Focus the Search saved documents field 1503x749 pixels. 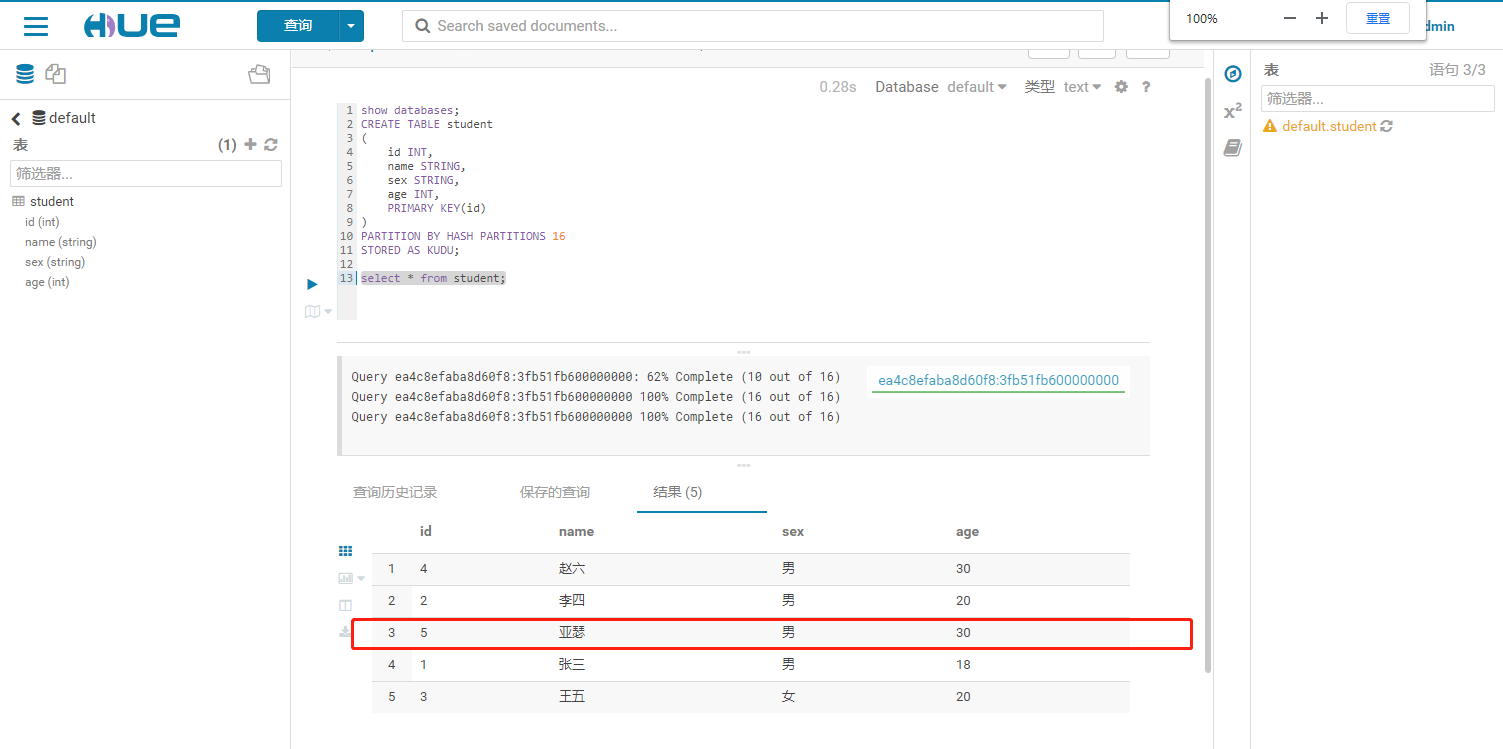click(752, 26)
